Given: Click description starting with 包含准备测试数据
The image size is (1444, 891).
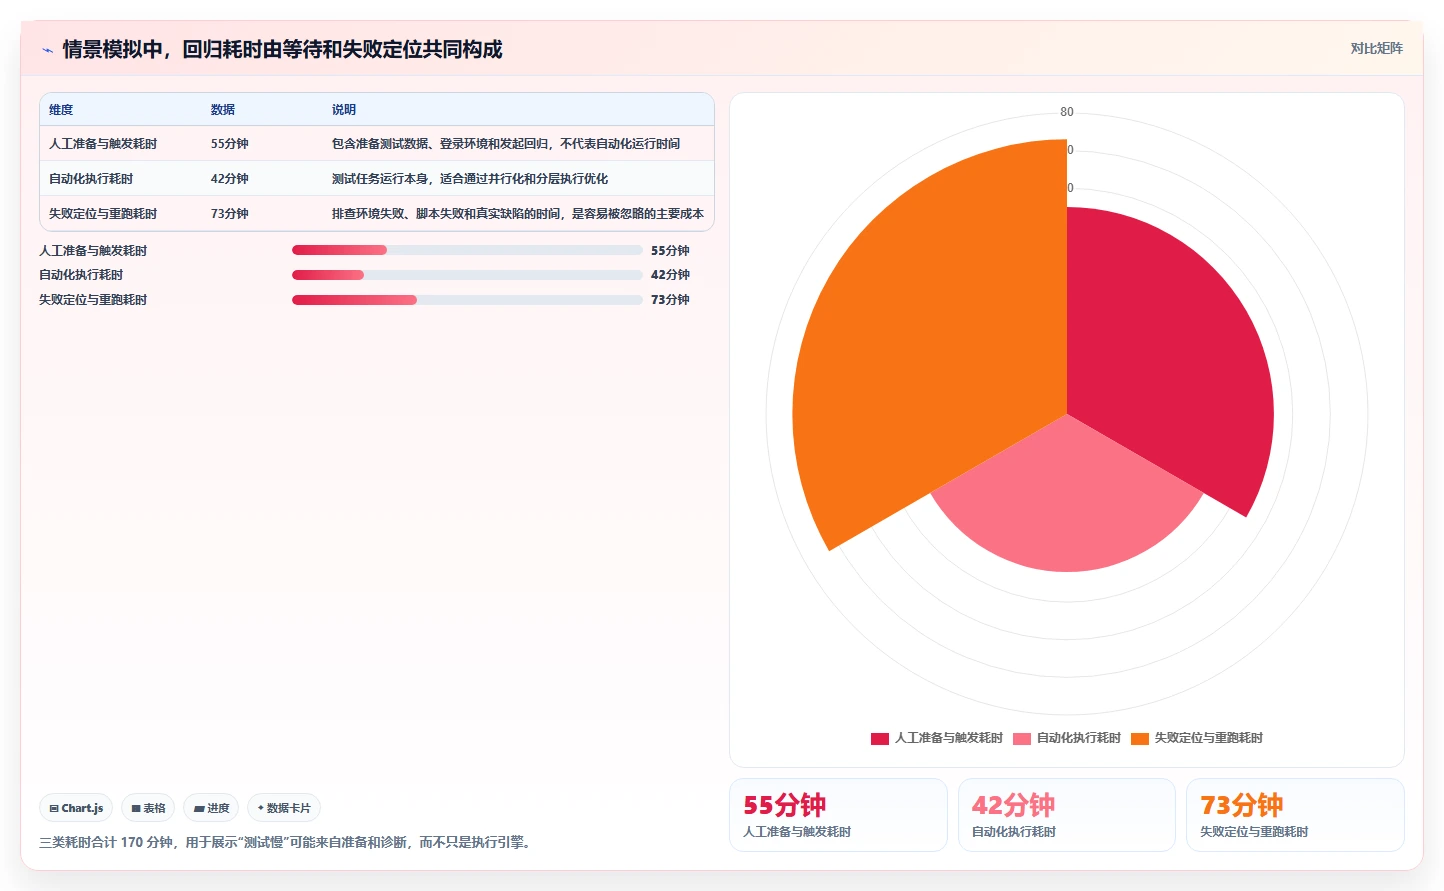Looking at the screenshot, I should (x=506, y=144).
